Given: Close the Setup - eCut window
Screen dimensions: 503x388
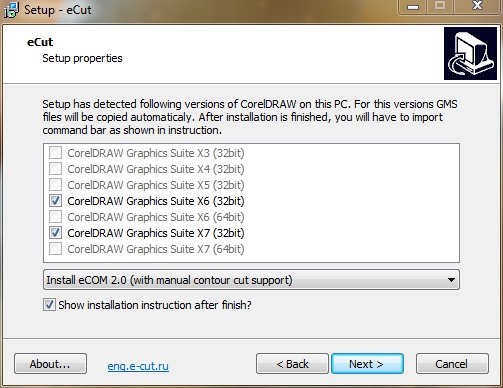Looking at the screenshot, I should click(x=477, y=6).
